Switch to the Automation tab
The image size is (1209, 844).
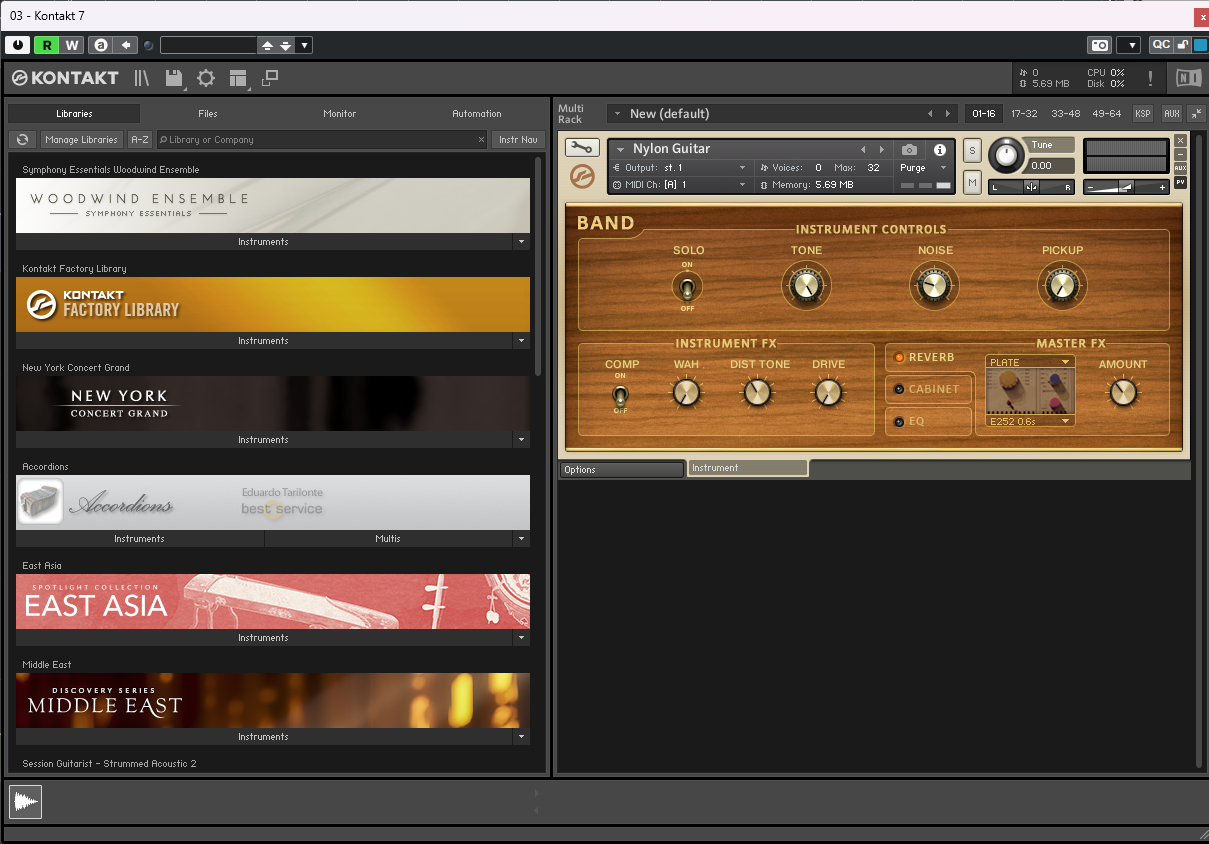point(477,114)
